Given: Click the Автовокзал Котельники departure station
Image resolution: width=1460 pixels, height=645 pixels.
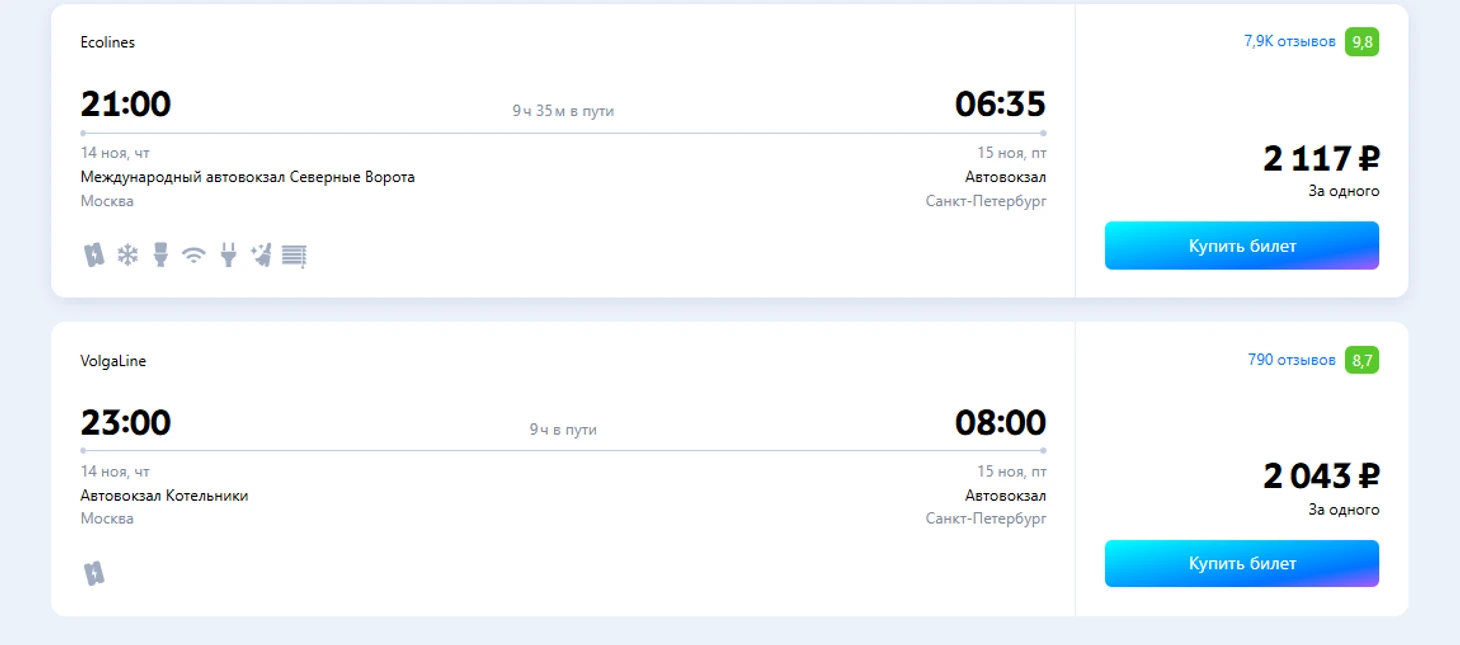Looking at the screenshot, I should tap(164, 496).
